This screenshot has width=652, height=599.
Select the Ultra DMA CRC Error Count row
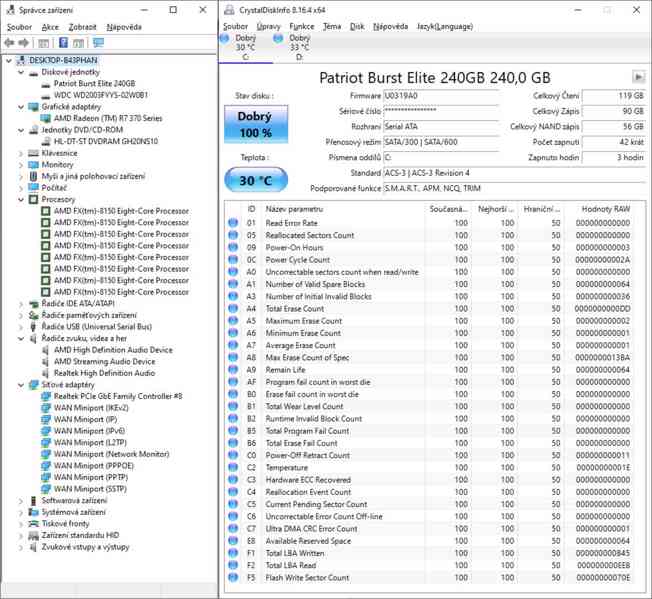pos(430,529)
